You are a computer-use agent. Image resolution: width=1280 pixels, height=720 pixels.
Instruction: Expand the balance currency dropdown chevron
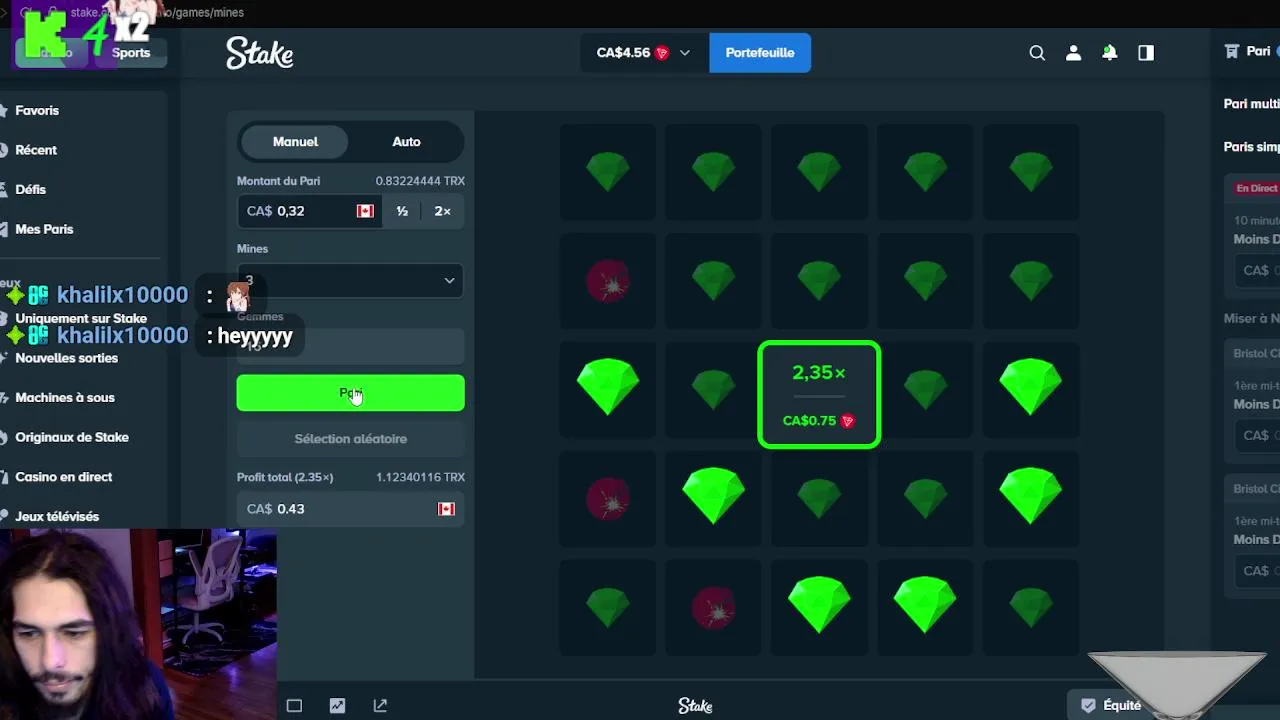tap(685, 53)
